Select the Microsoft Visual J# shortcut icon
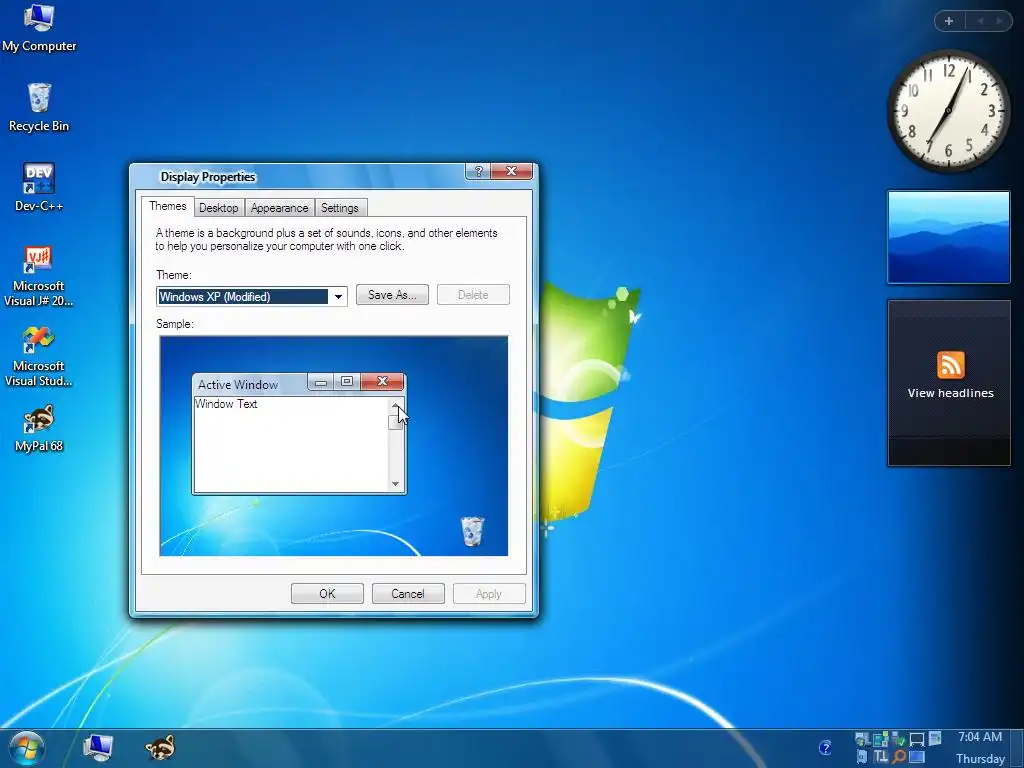 tap(39, 275)
